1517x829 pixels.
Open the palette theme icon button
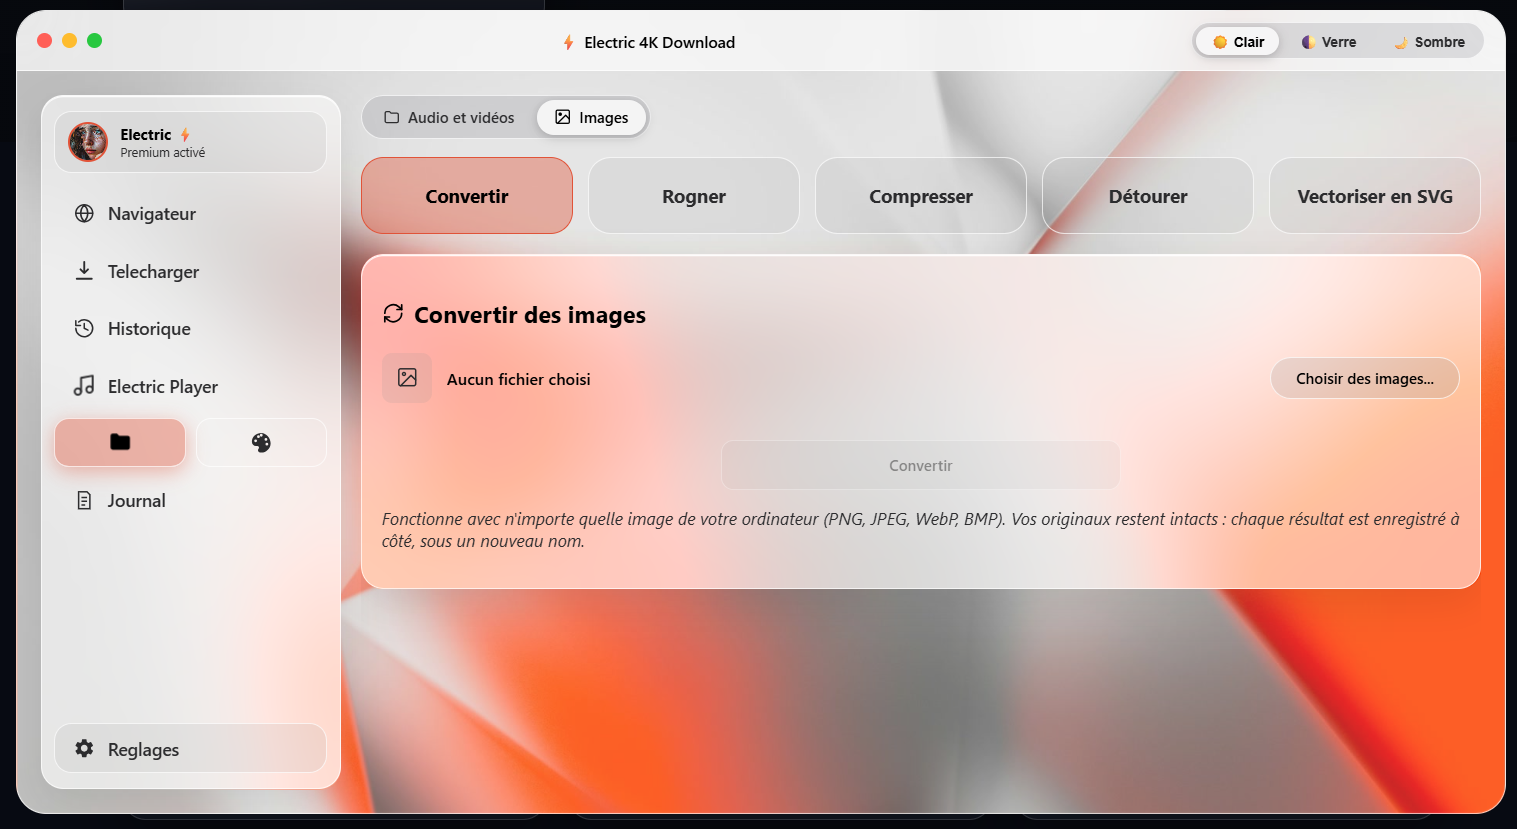click(x=261, y=442)
